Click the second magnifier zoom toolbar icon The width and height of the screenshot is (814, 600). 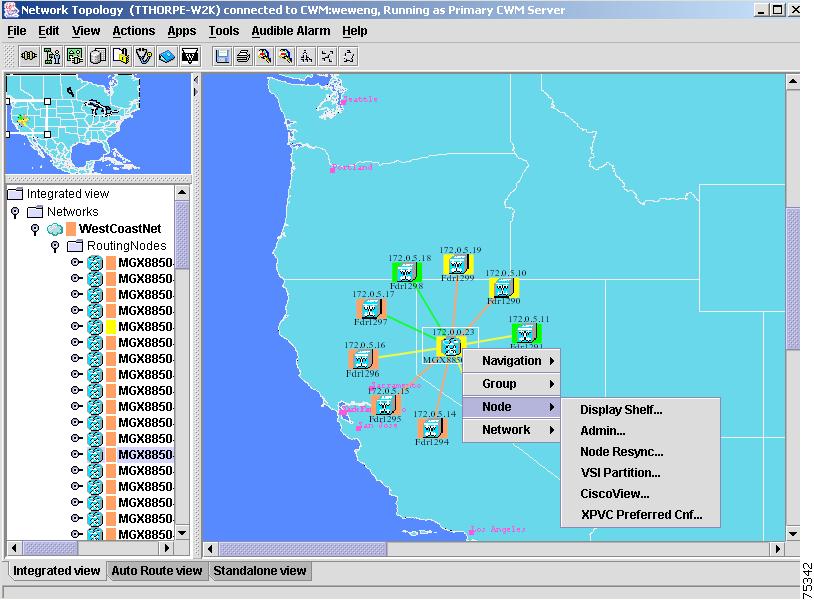(286, 56)
